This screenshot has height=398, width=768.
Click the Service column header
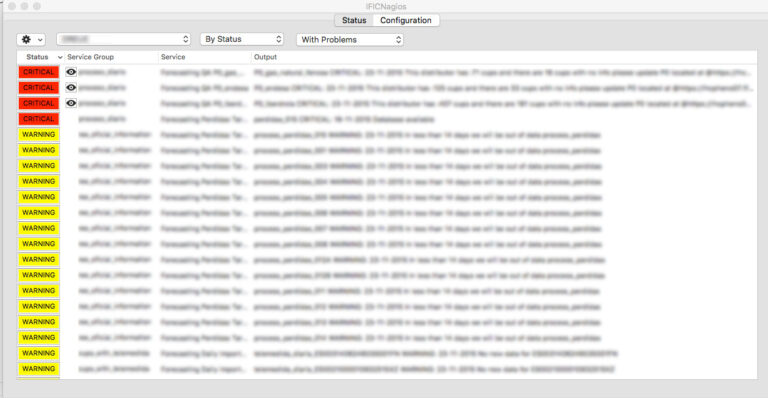(x=173, y=57)
